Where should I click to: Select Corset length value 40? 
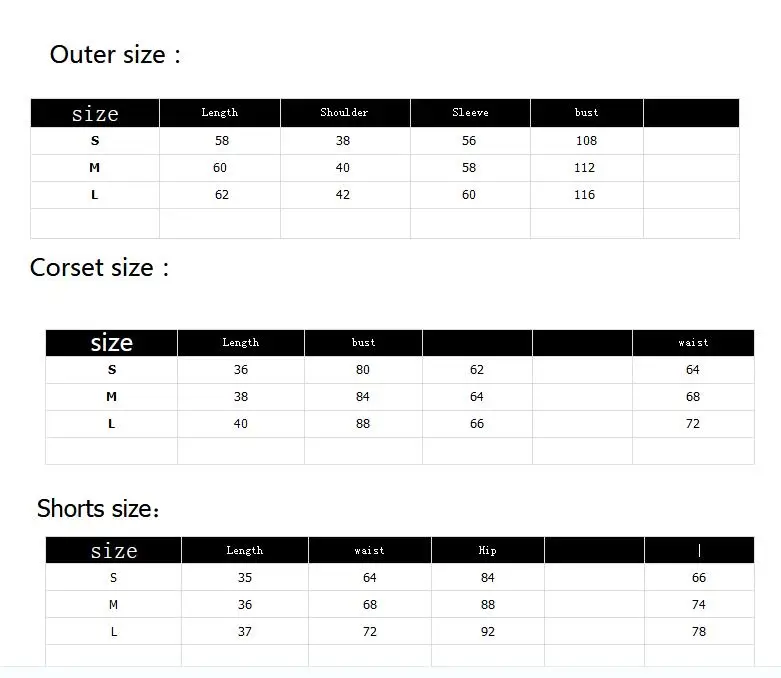click(x=241, y=424)
